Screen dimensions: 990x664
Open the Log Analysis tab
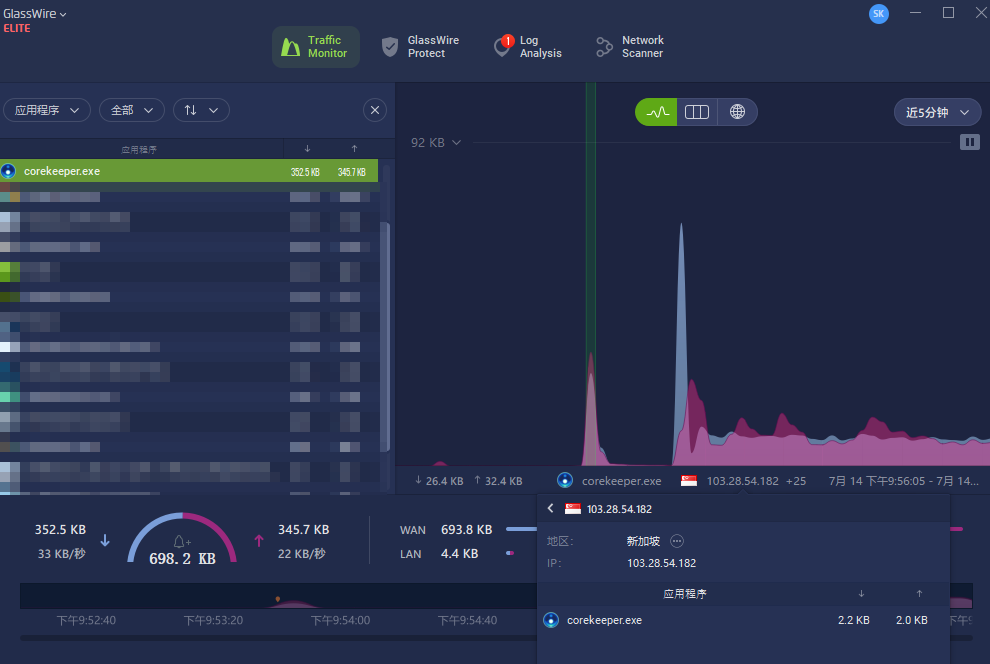(x=528, y=47)
